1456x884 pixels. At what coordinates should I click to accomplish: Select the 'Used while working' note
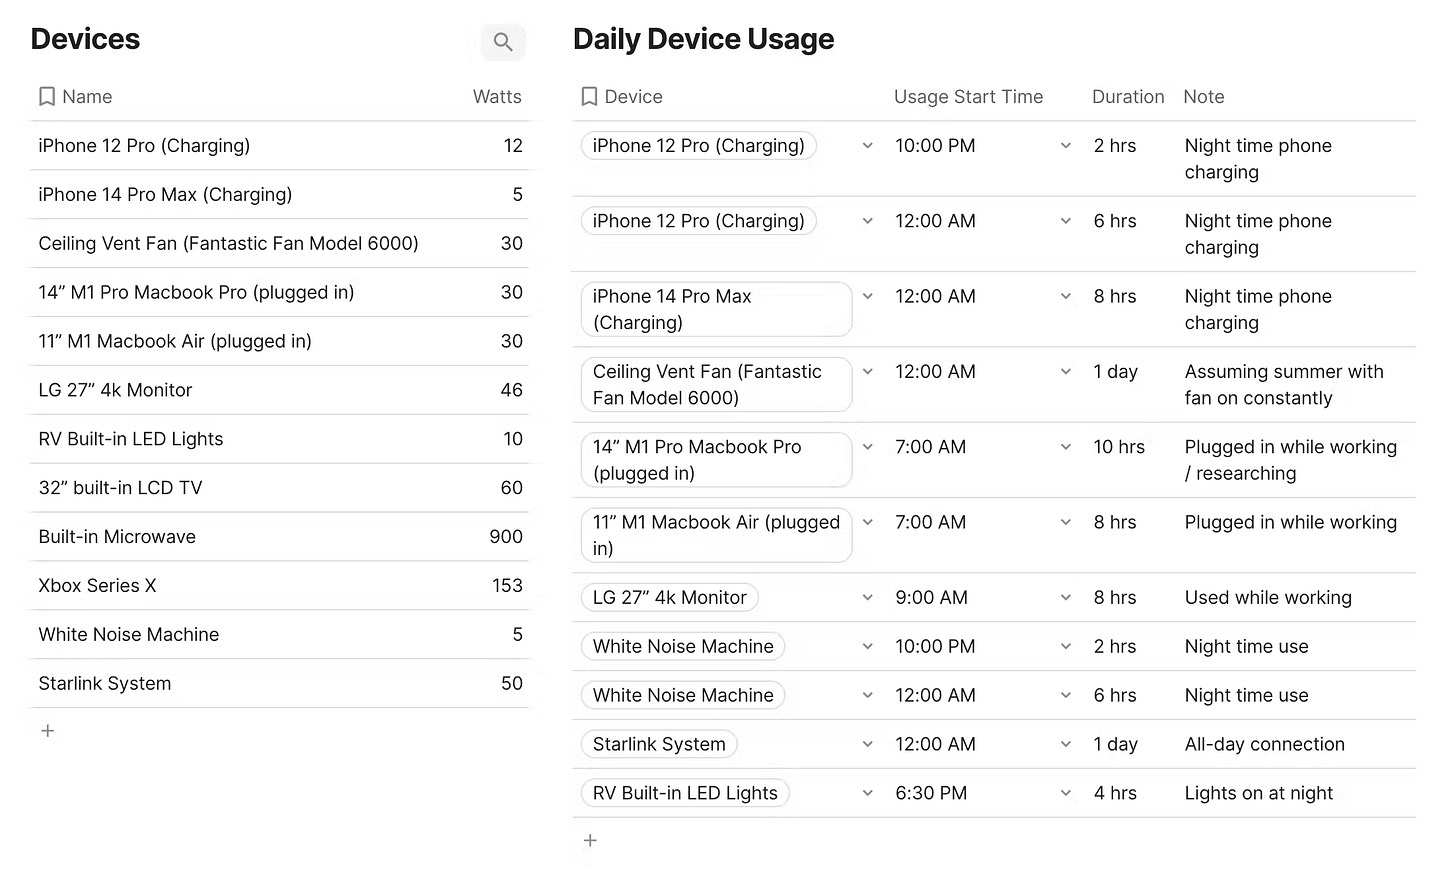point(1268,598)
